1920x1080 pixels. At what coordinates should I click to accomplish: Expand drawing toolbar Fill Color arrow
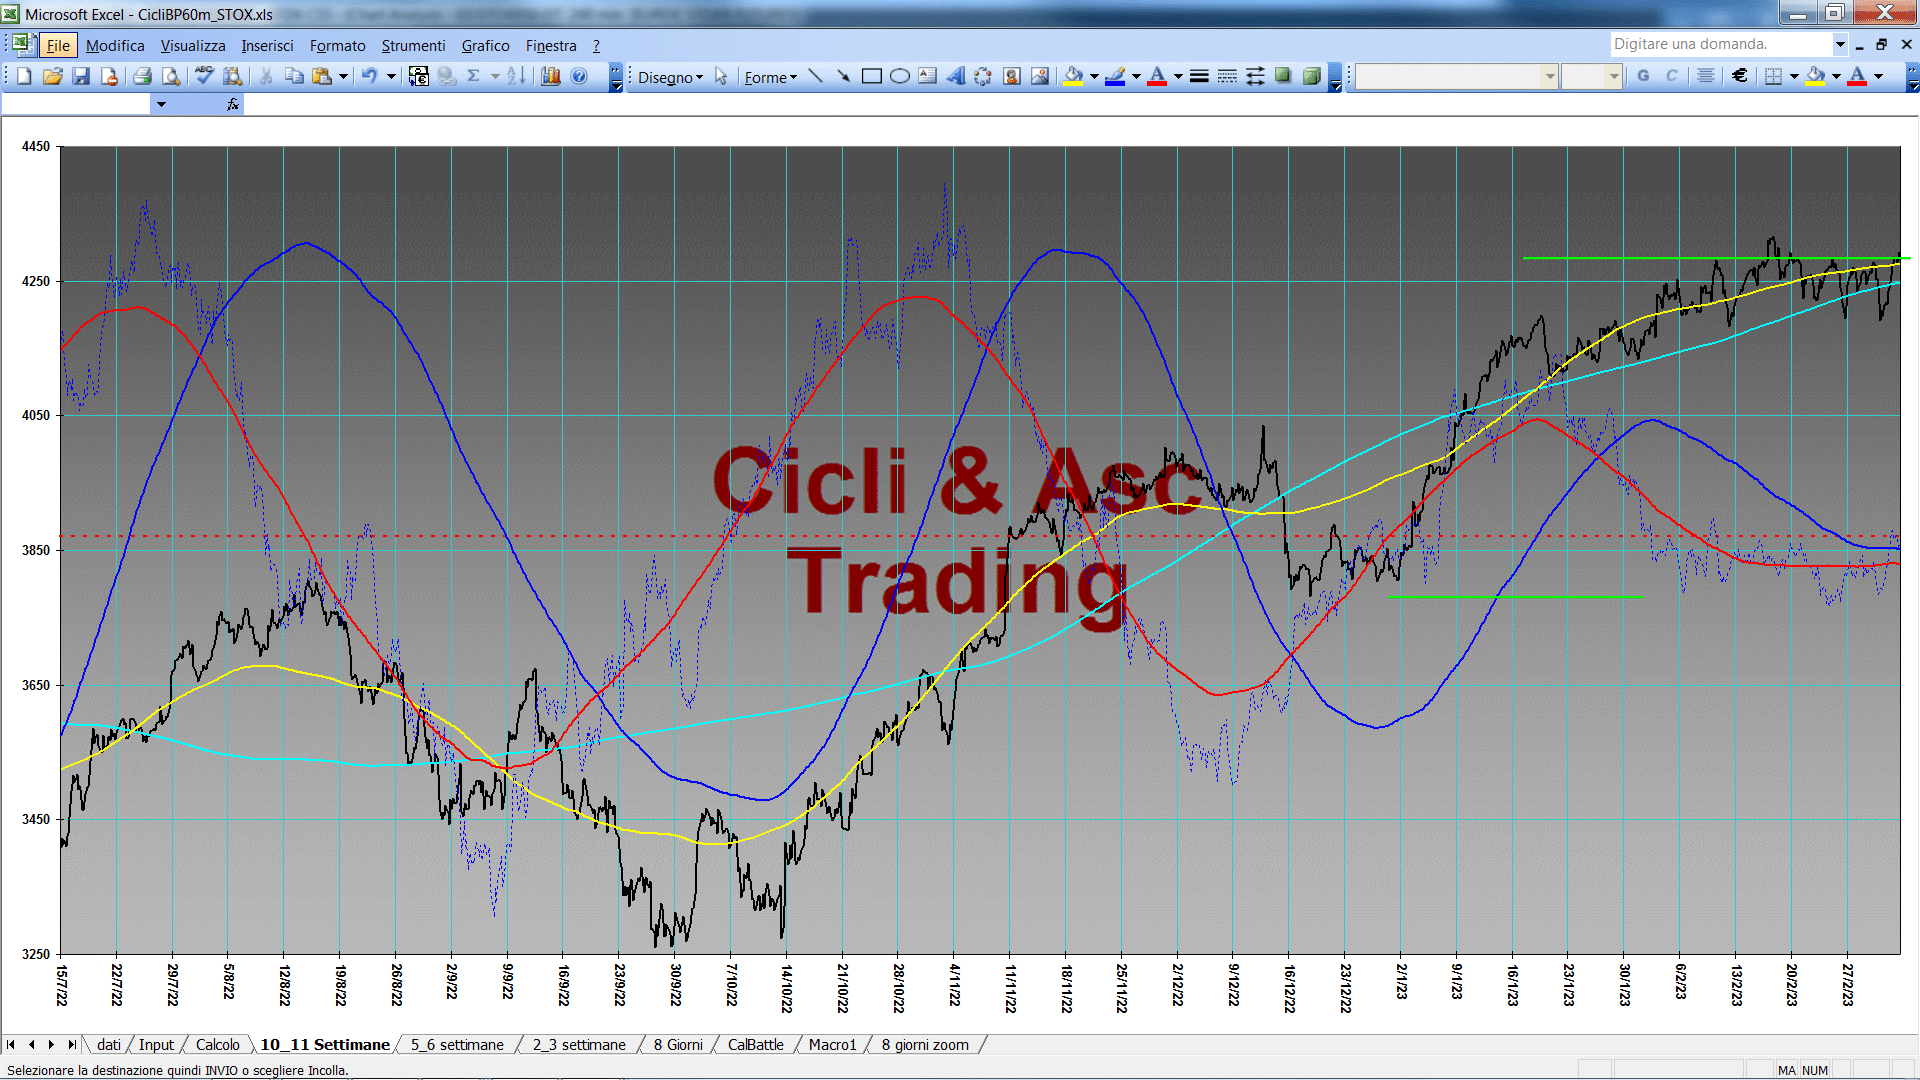pos(1094,76)
